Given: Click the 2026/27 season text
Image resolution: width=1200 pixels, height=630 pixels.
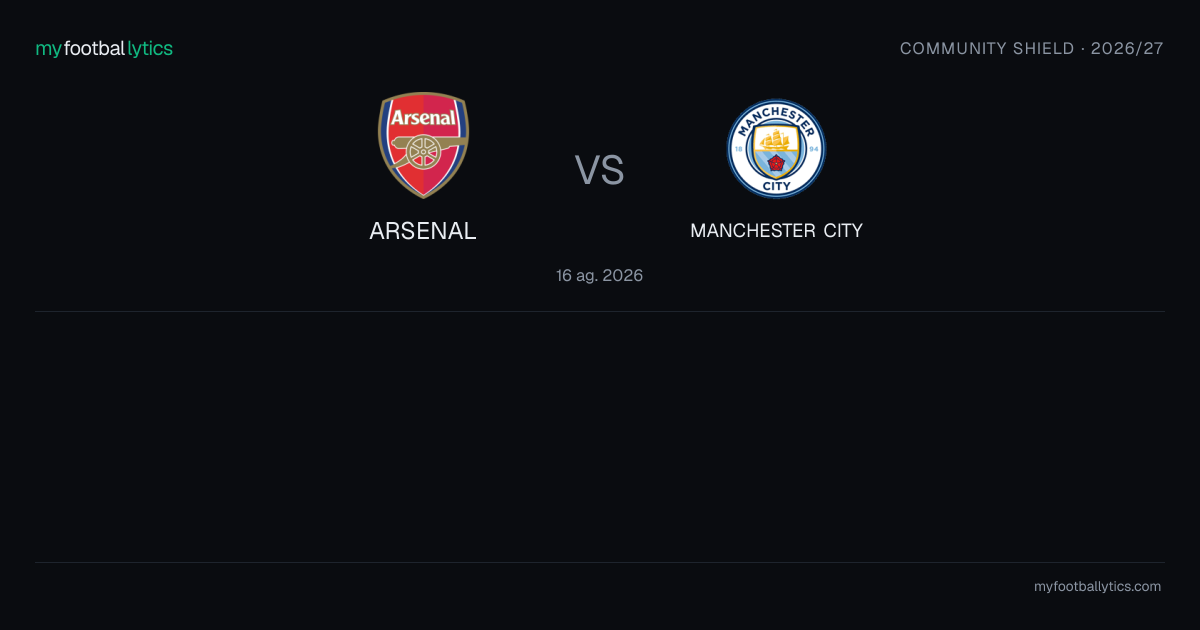Looking at the screenshot, I should coord(1129,48).
